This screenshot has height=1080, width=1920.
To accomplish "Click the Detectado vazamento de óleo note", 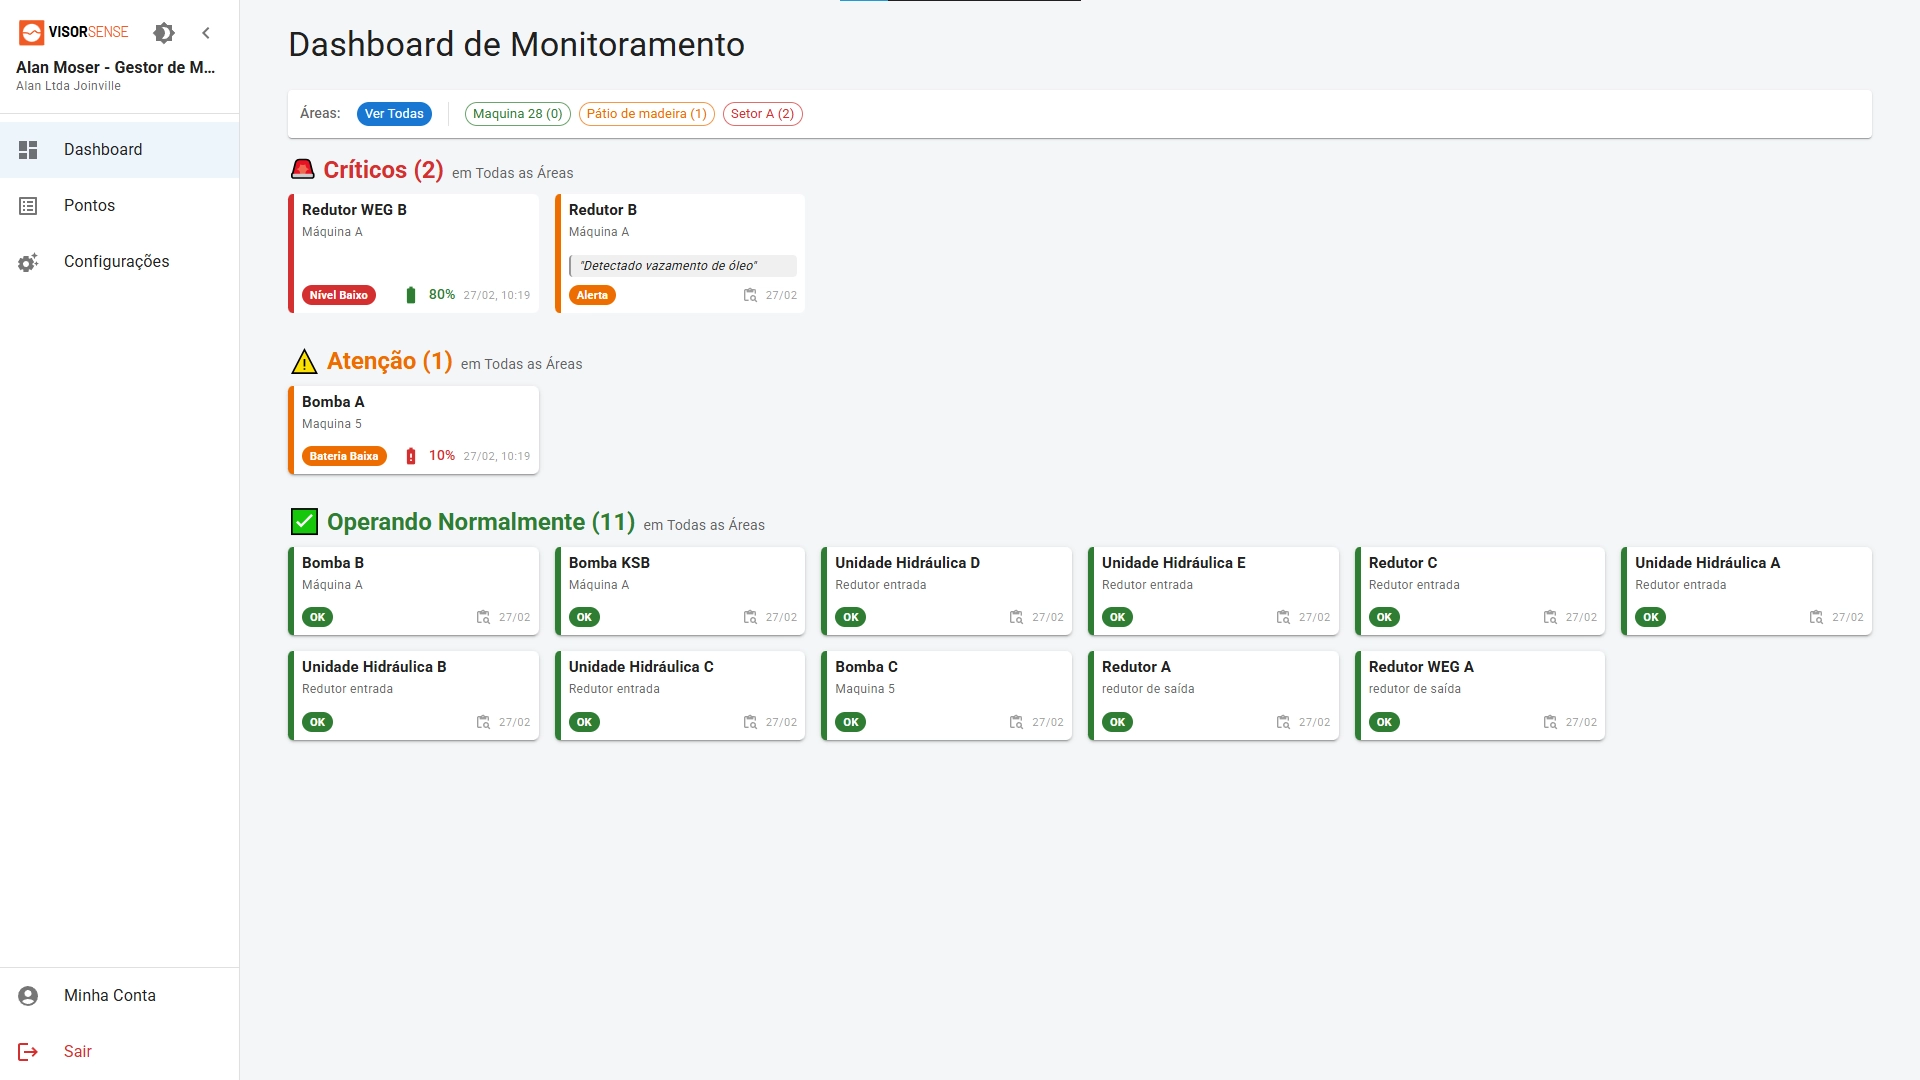I will 683,265.
